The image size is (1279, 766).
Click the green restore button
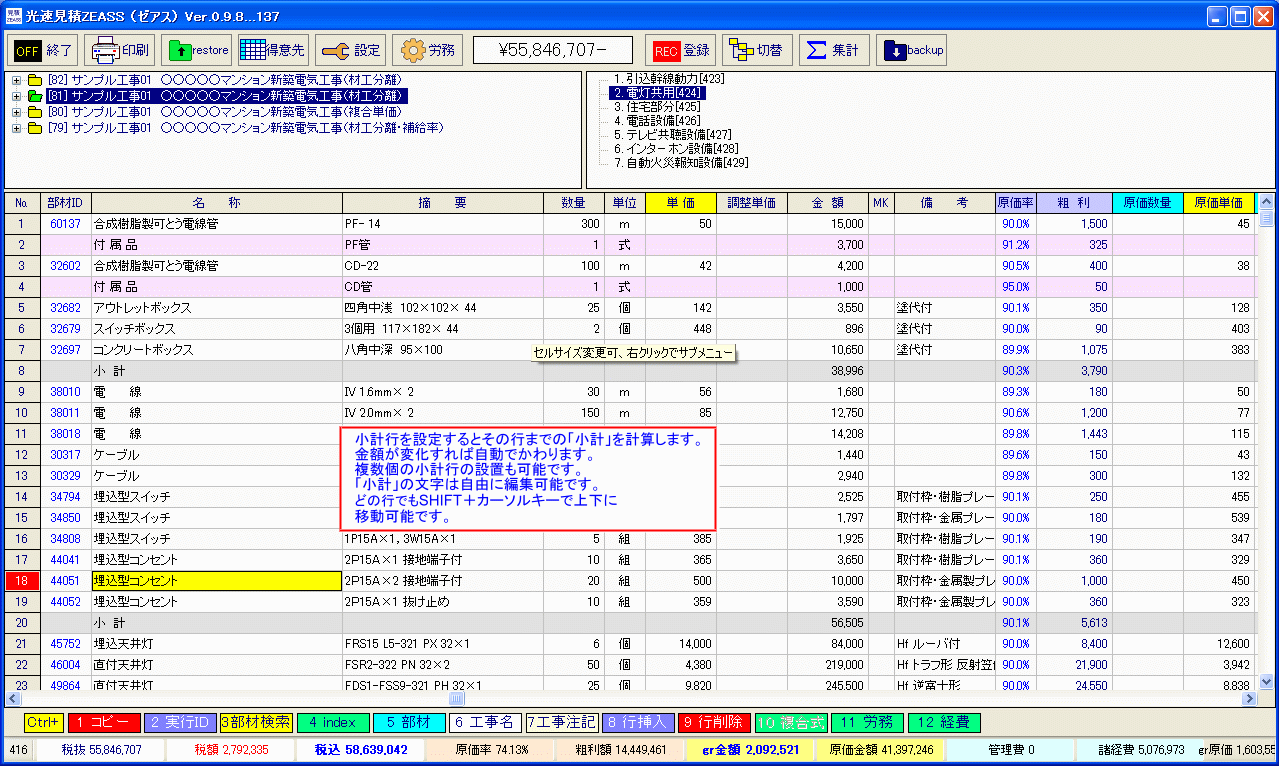pos(196,50)
